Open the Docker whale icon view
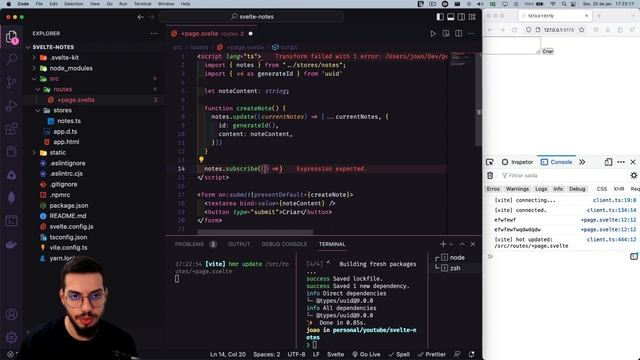Screen dimensions: 640x360 [11, 245]
